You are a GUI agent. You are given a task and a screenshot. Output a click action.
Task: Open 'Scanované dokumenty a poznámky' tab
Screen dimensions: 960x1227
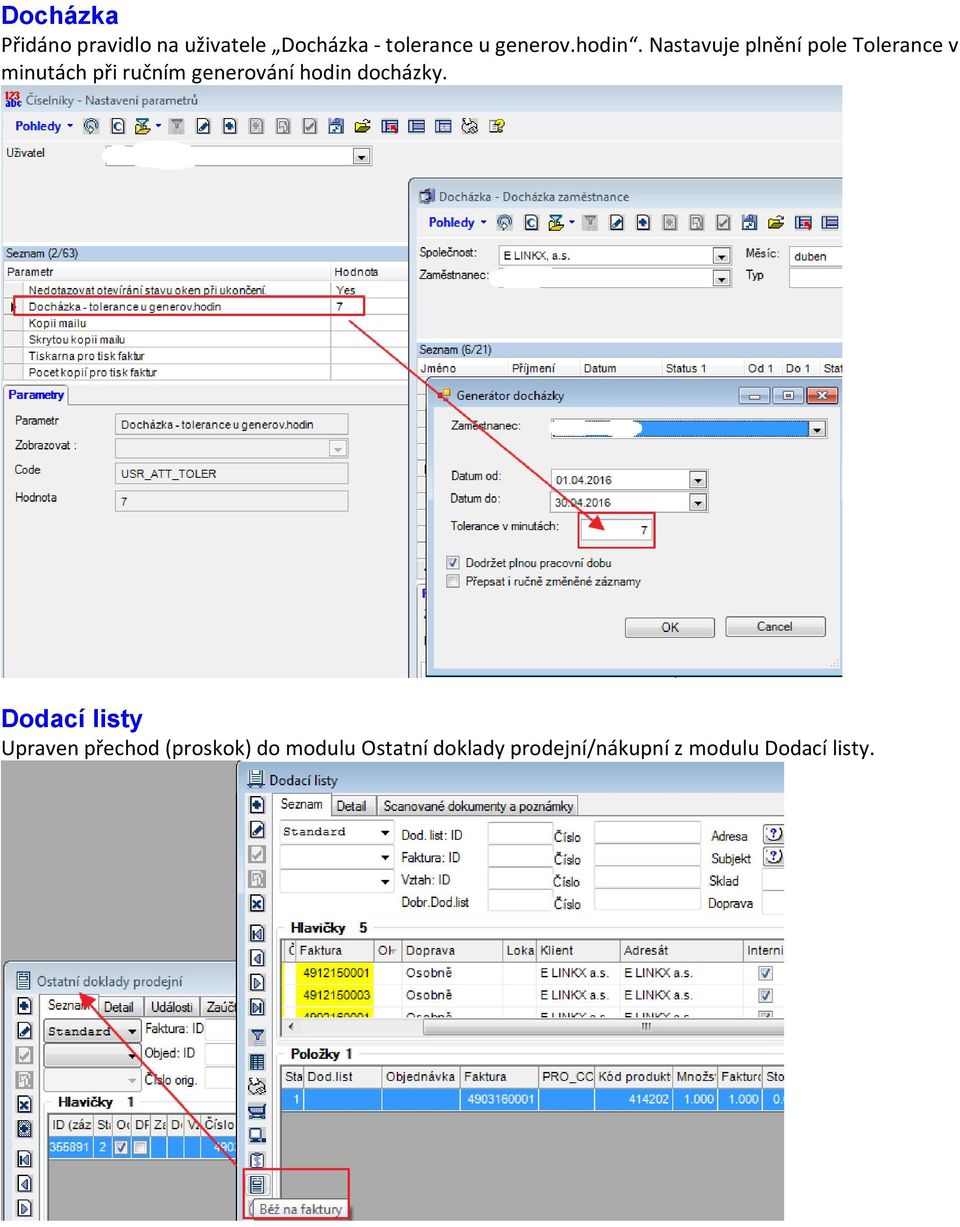(478, 806)
